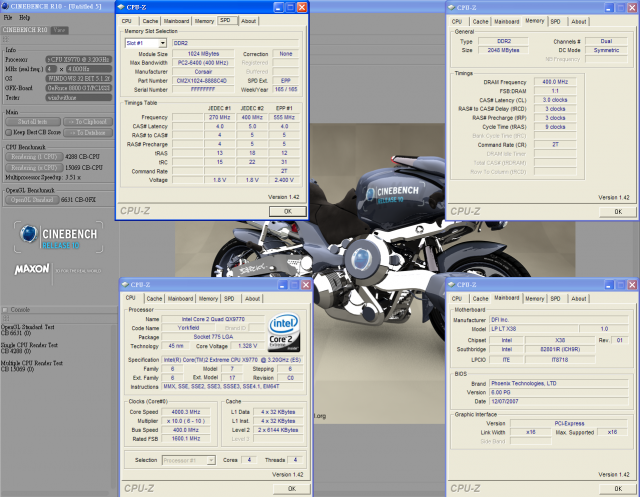Select the DRAM Frequency 400.0 MHz value
The height and width of the screenshot is (497, 640).
point(555,82)
